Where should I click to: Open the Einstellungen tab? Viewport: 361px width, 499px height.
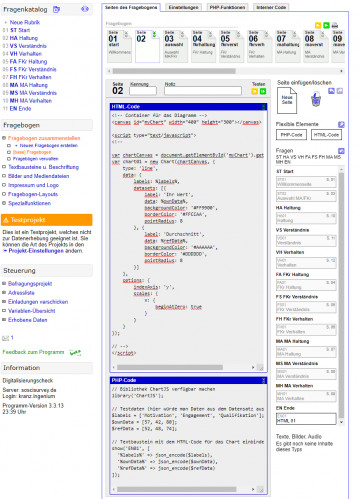tap(183, 7)
